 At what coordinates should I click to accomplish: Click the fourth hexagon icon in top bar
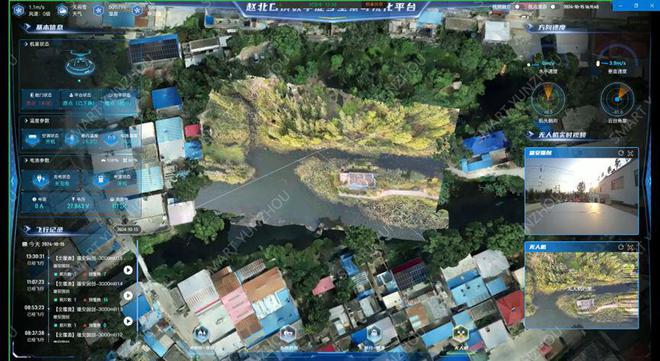point(137,10)
